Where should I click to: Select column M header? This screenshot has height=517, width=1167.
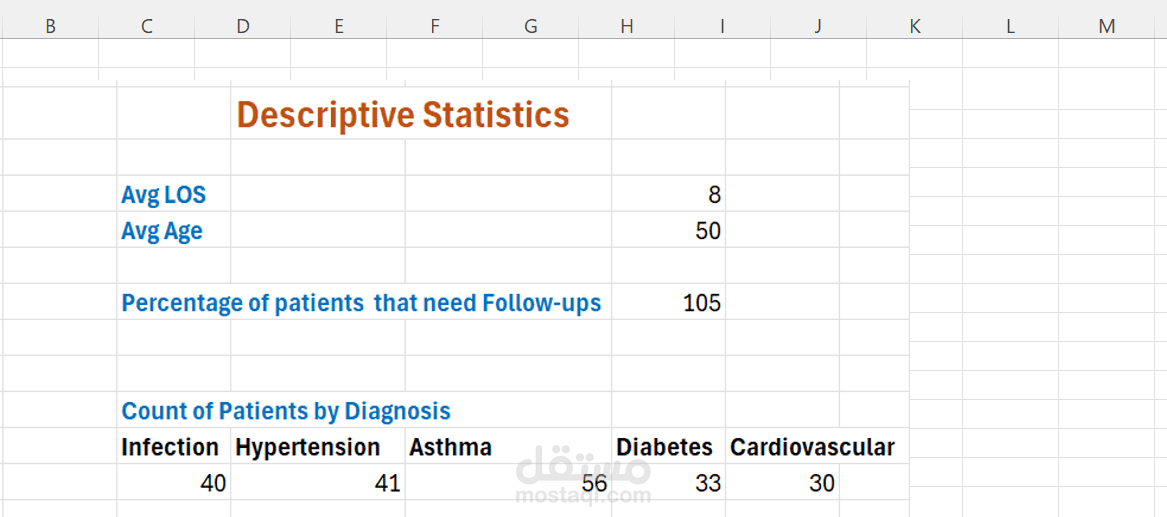[1106, 27]
